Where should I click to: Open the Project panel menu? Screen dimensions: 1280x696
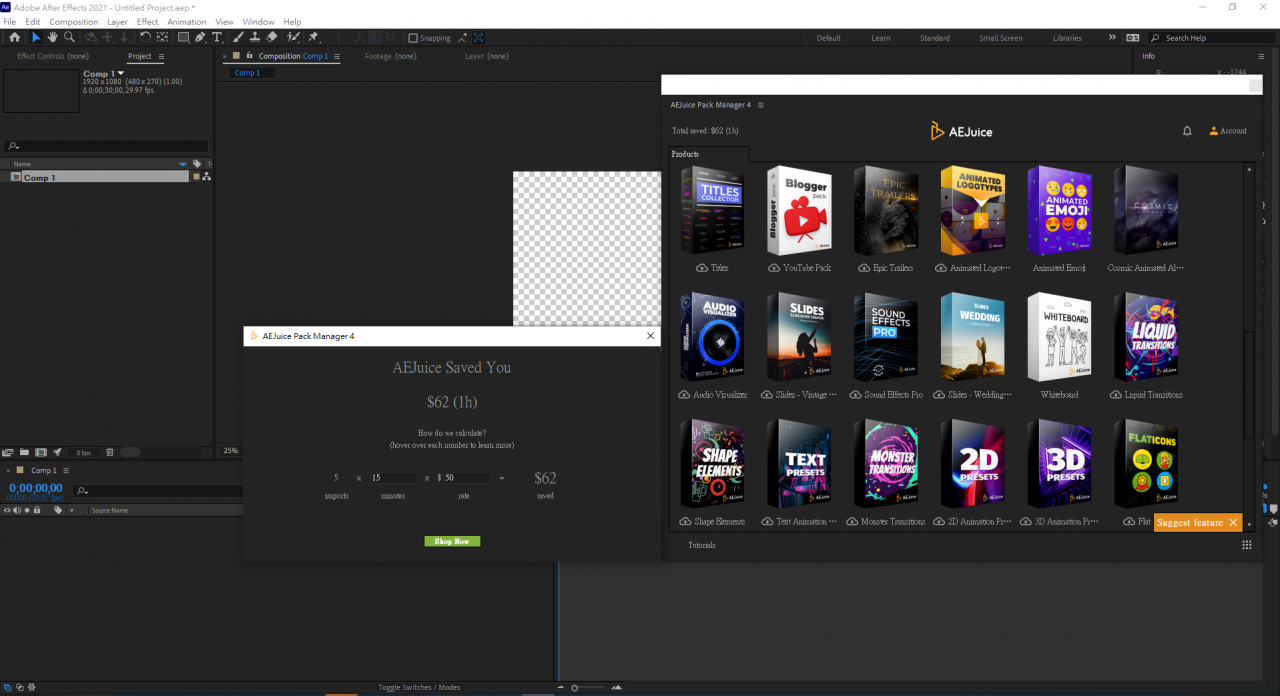(x=161, y=56)
